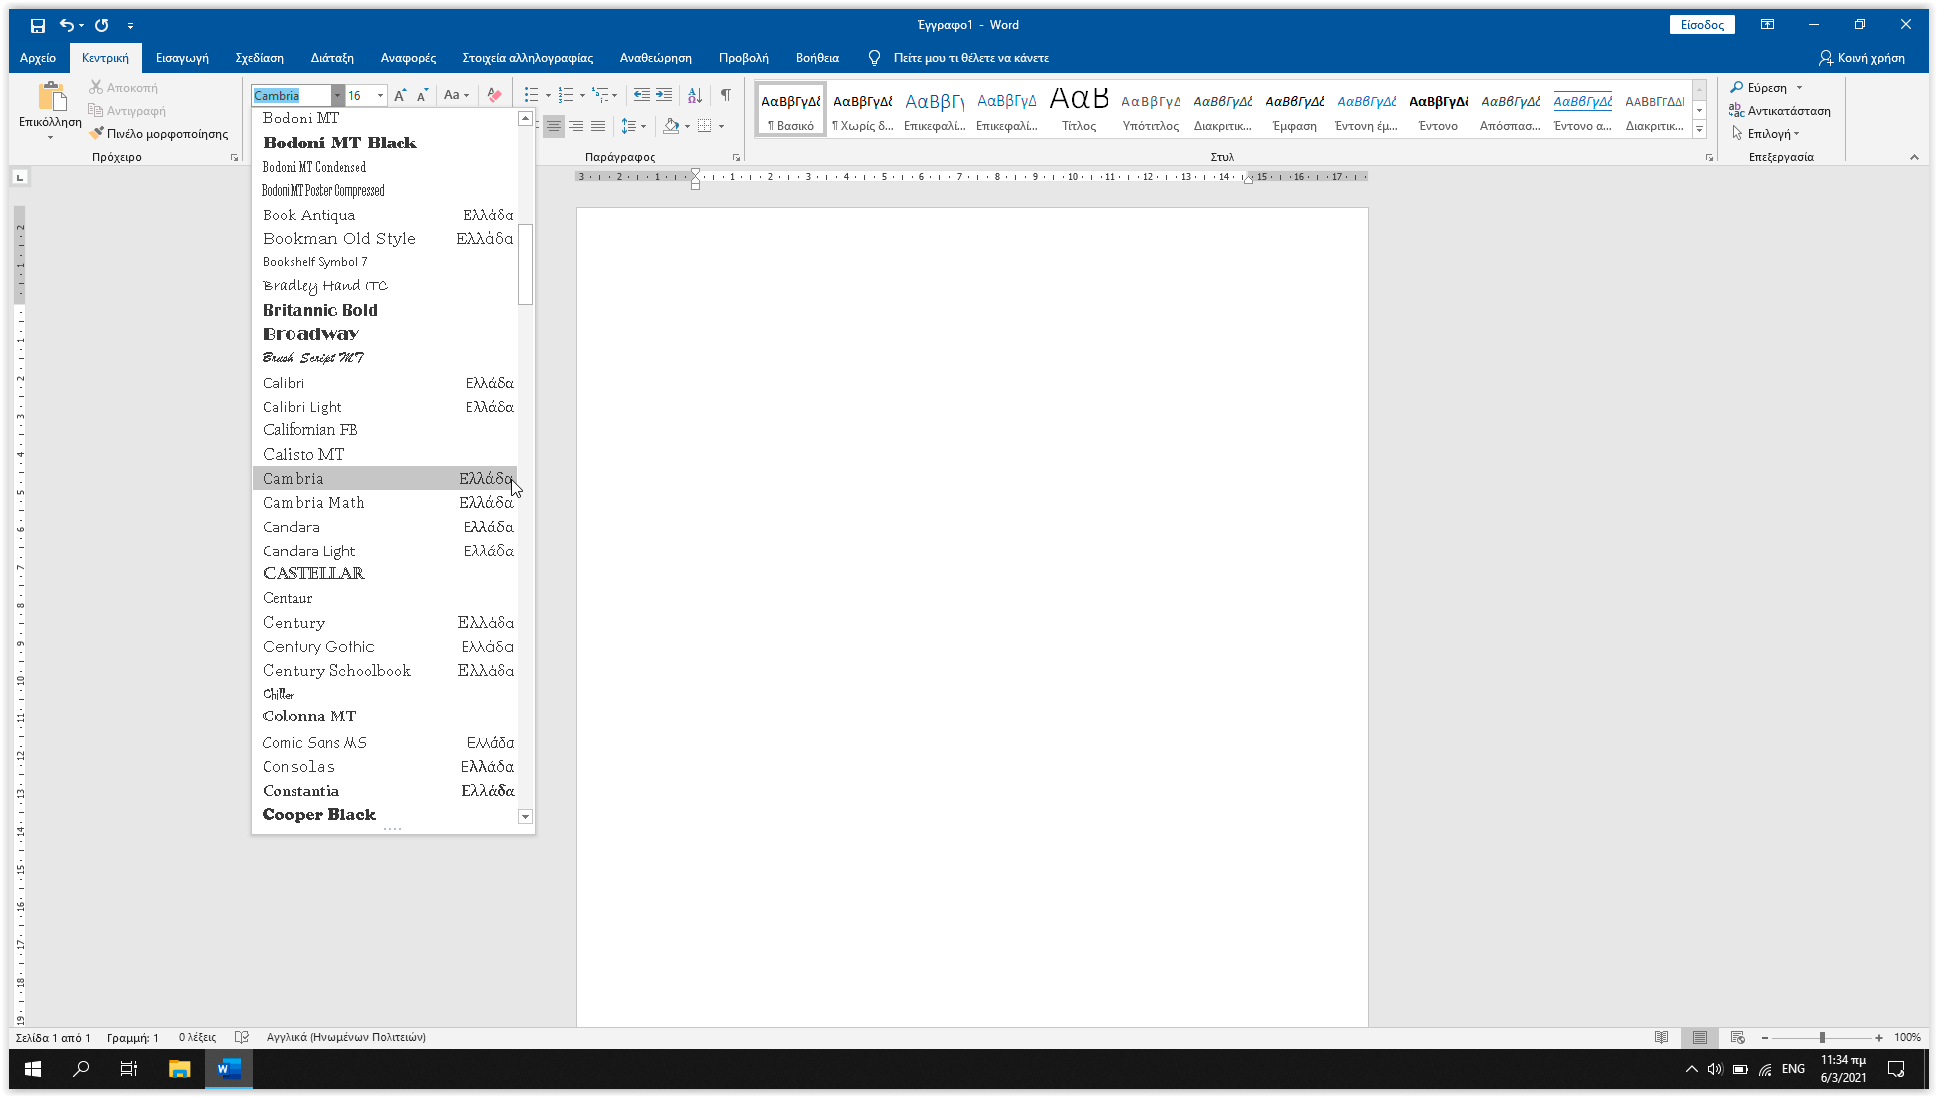Click the zoom out minus button

pos(1765,1037)
